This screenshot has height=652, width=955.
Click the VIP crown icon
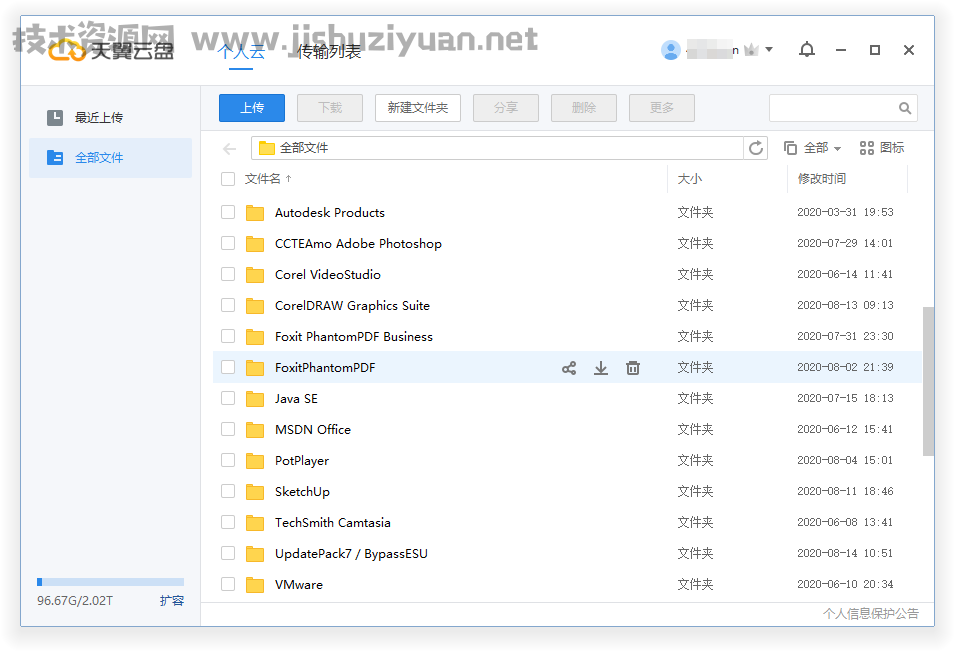[752, 50]
